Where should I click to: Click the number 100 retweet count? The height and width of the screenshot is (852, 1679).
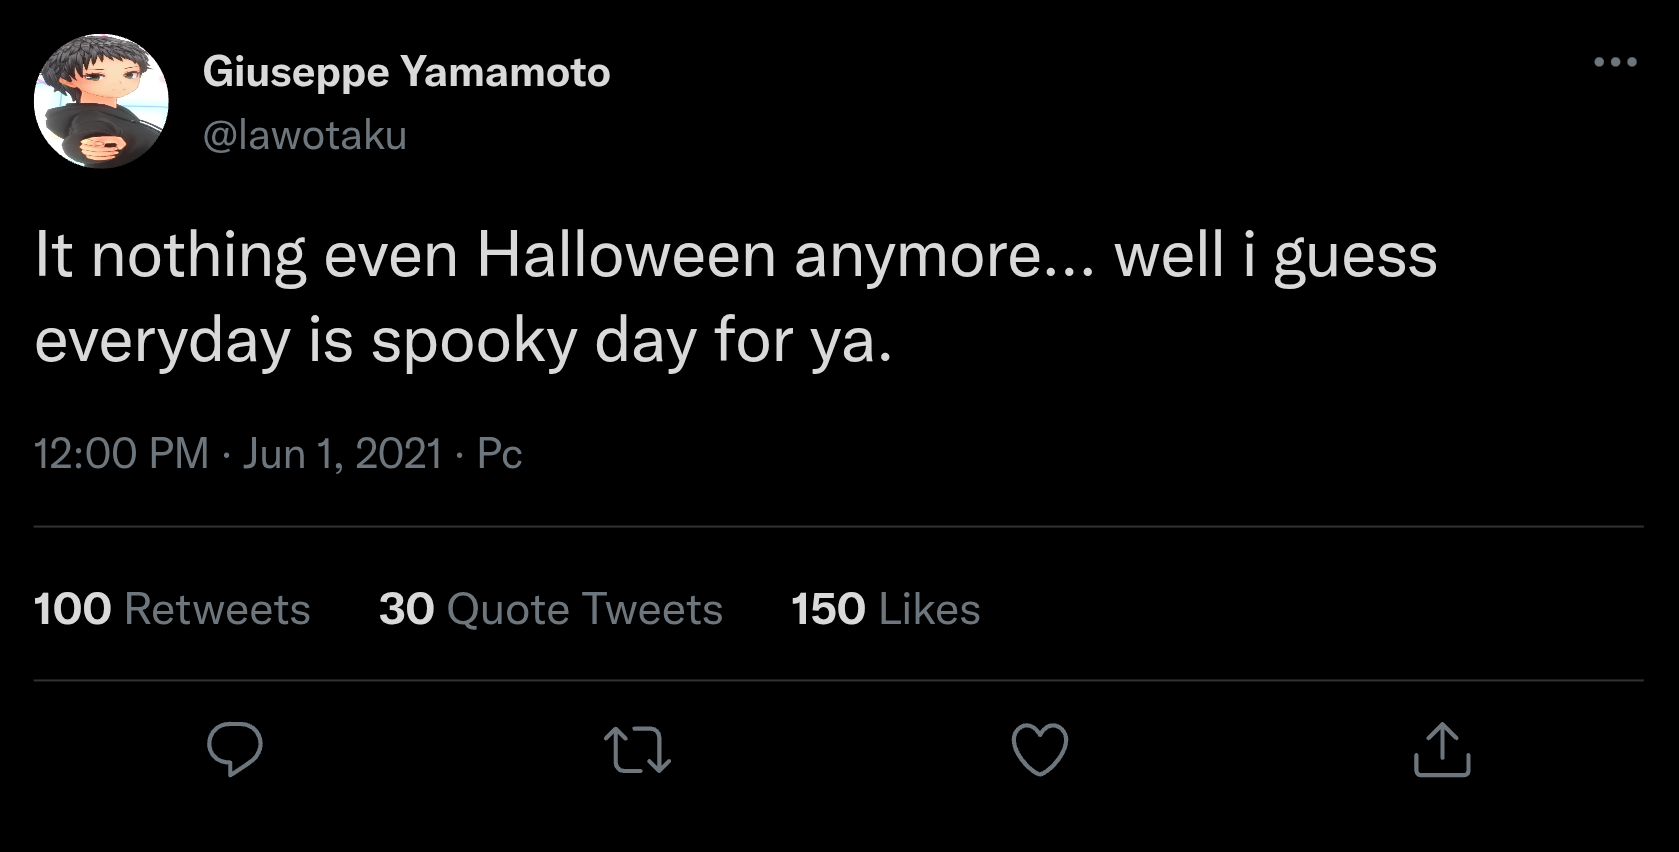point(72,609)
